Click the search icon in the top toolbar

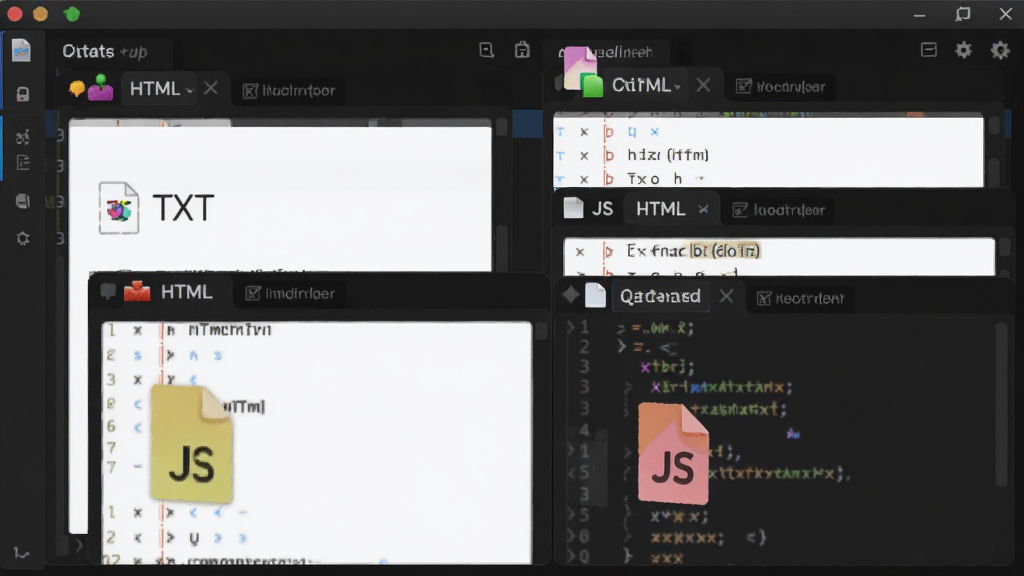click(487, 50)
